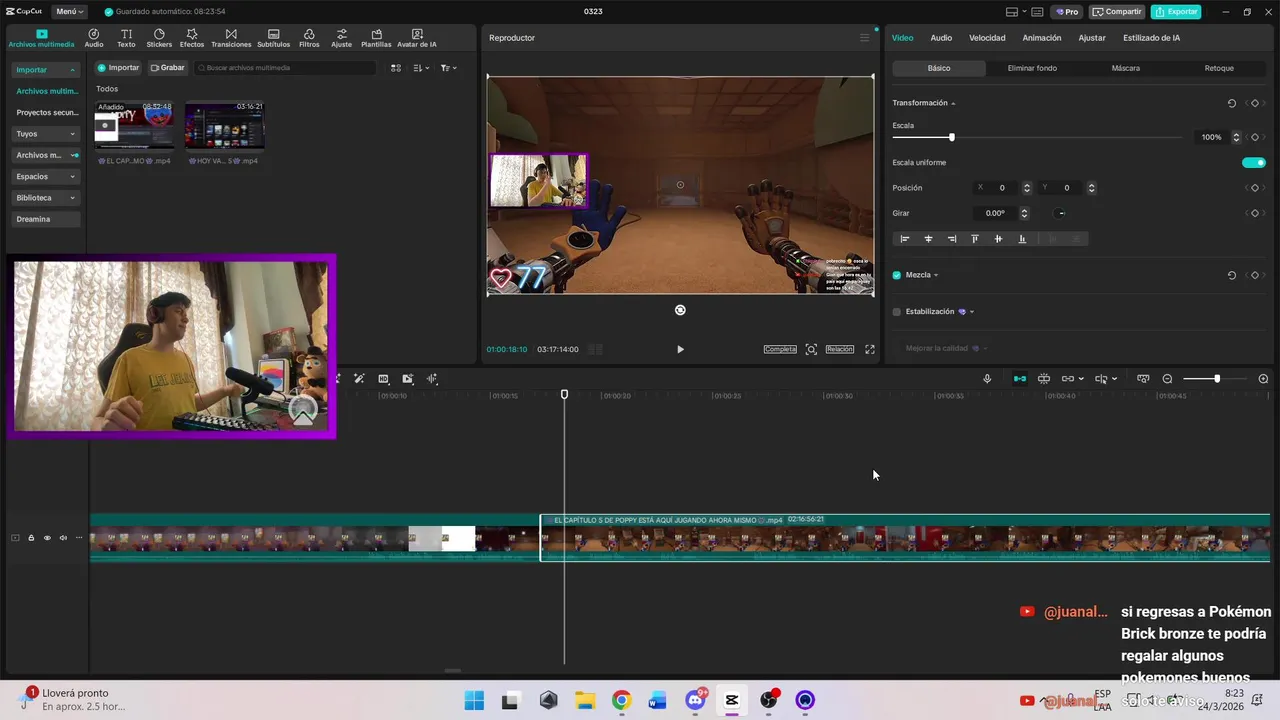
Task: Uncheck the Mezcla checkbox
Action: click(896, 275)
